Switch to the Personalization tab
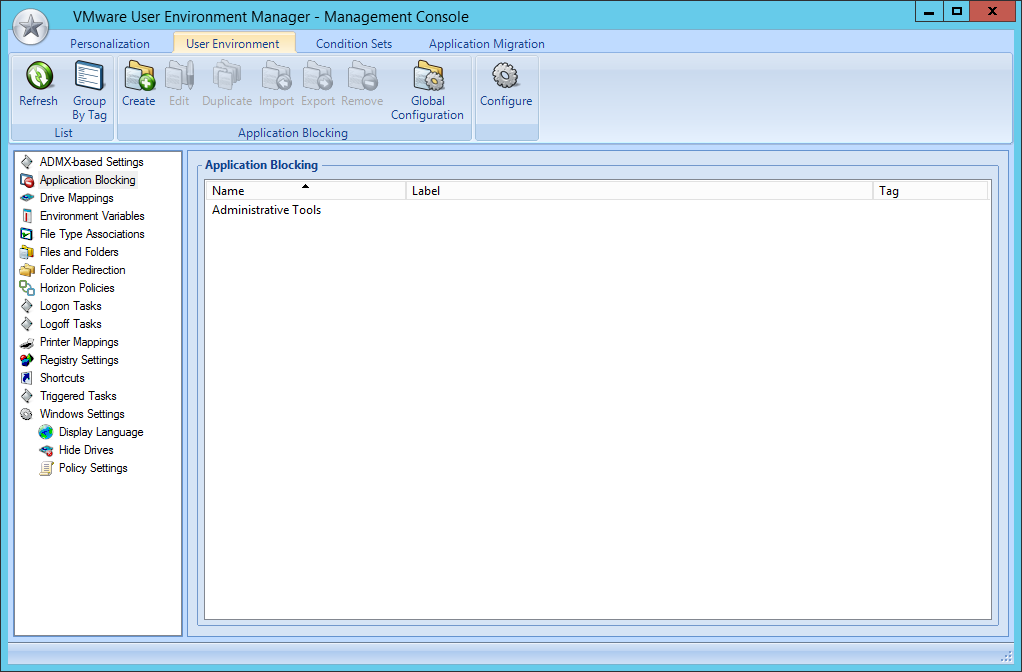This screenshot has width=1022, height=672. click(x=110, y=44)
